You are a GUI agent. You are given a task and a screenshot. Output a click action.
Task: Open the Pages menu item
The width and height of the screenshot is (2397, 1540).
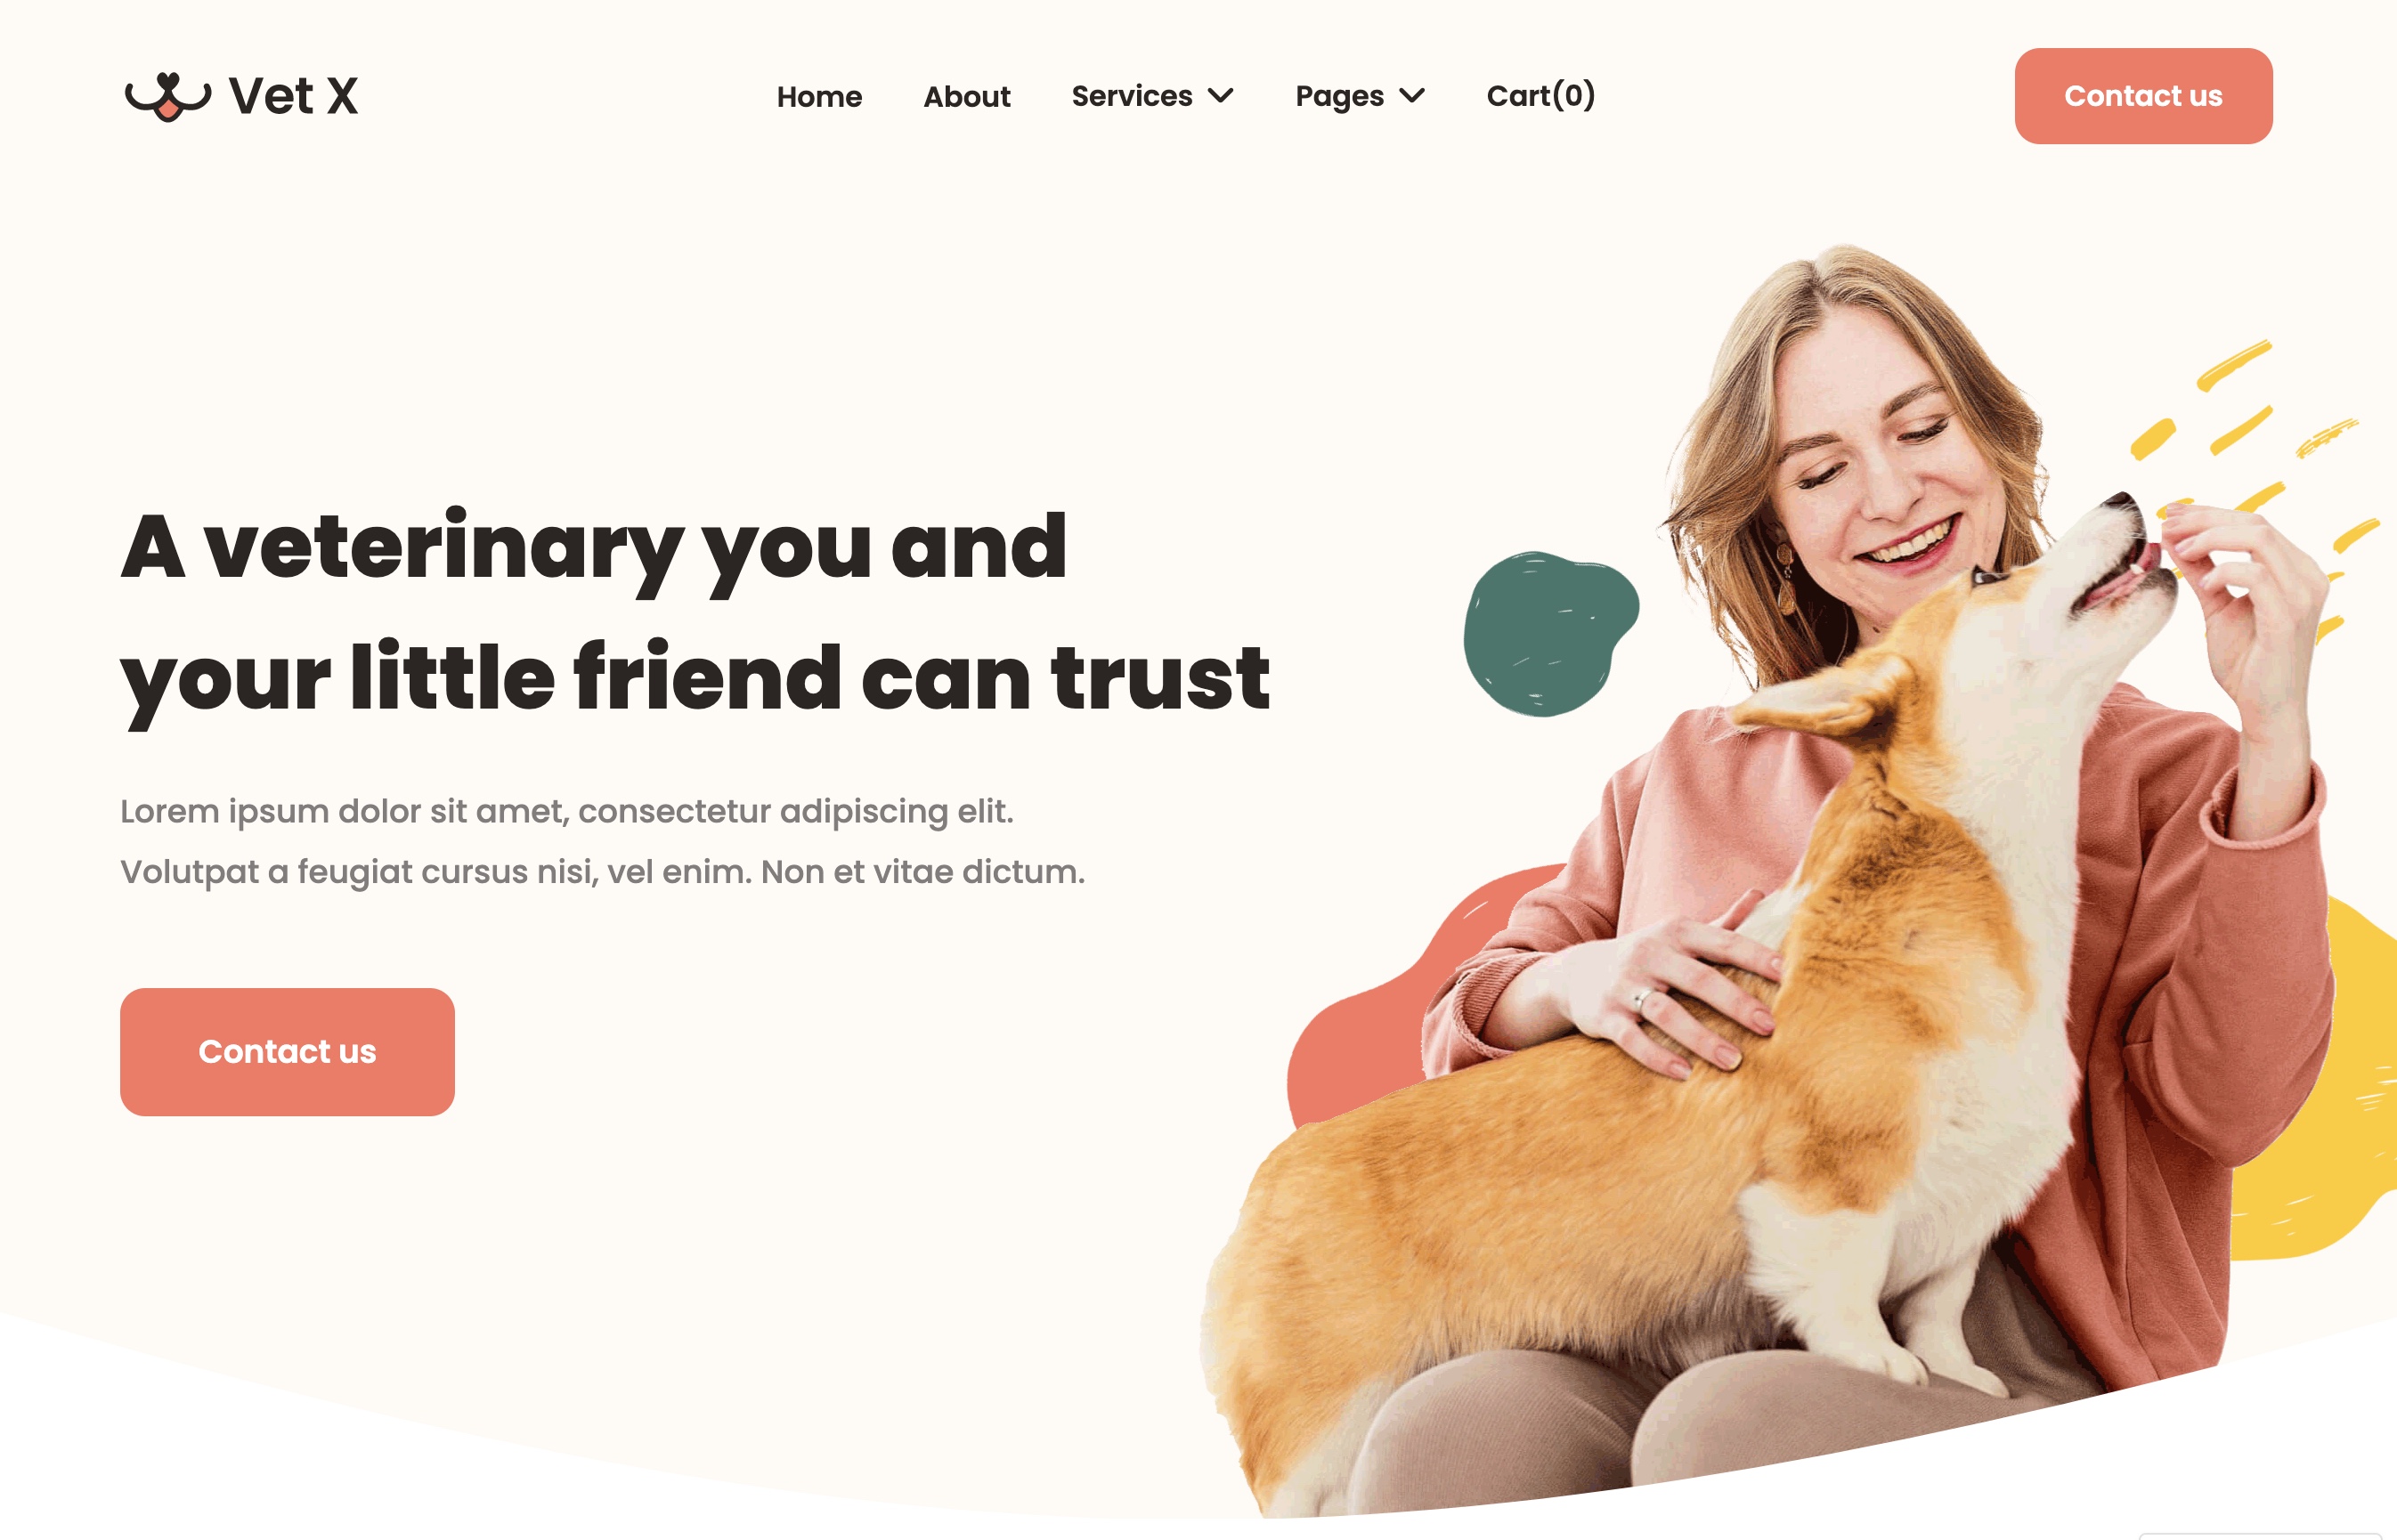pyautogui.click(x=1339, y=96)
